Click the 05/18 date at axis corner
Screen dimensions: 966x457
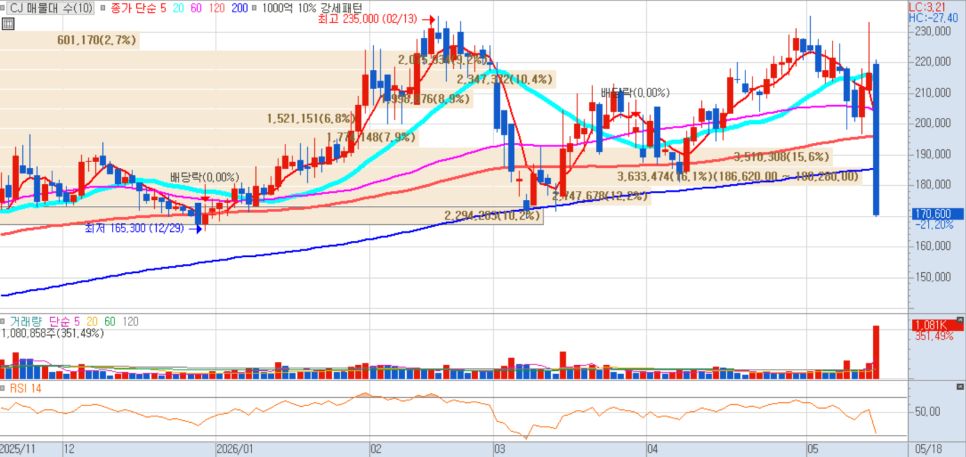coord(929,449)
